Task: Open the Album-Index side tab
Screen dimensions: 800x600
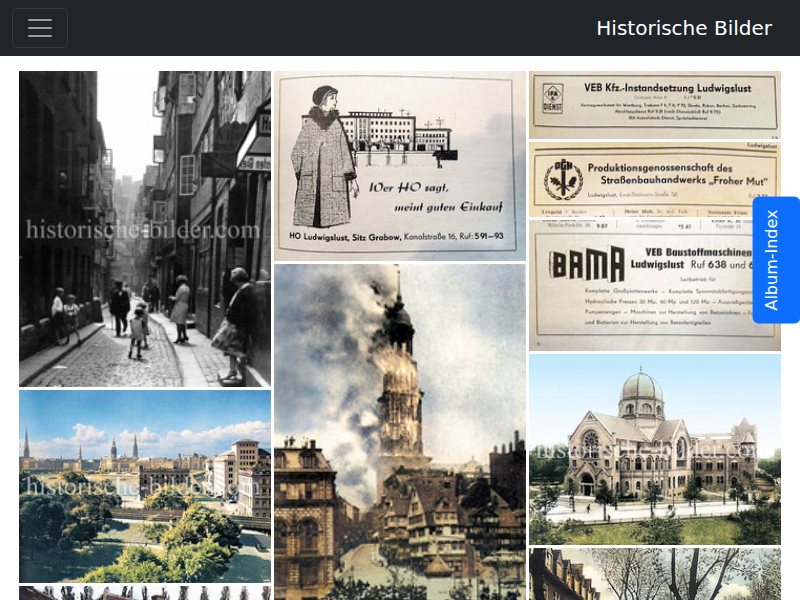Action: click(x=776, y=260)
